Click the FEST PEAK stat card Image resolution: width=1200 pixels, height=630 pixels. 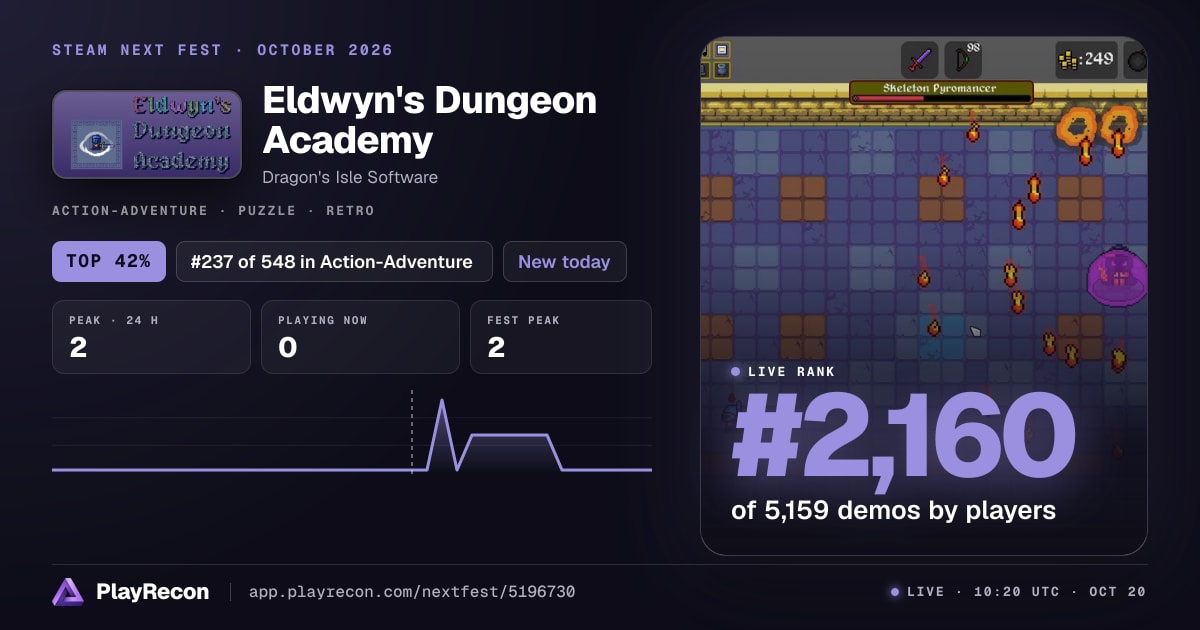pyautogui.click(x=561, y=337)
